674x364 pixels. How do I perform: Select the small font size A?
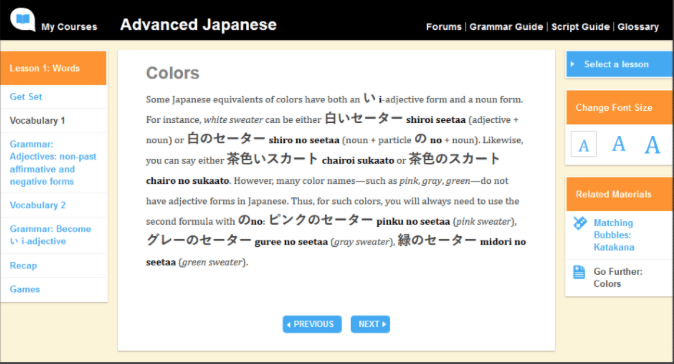583,145
